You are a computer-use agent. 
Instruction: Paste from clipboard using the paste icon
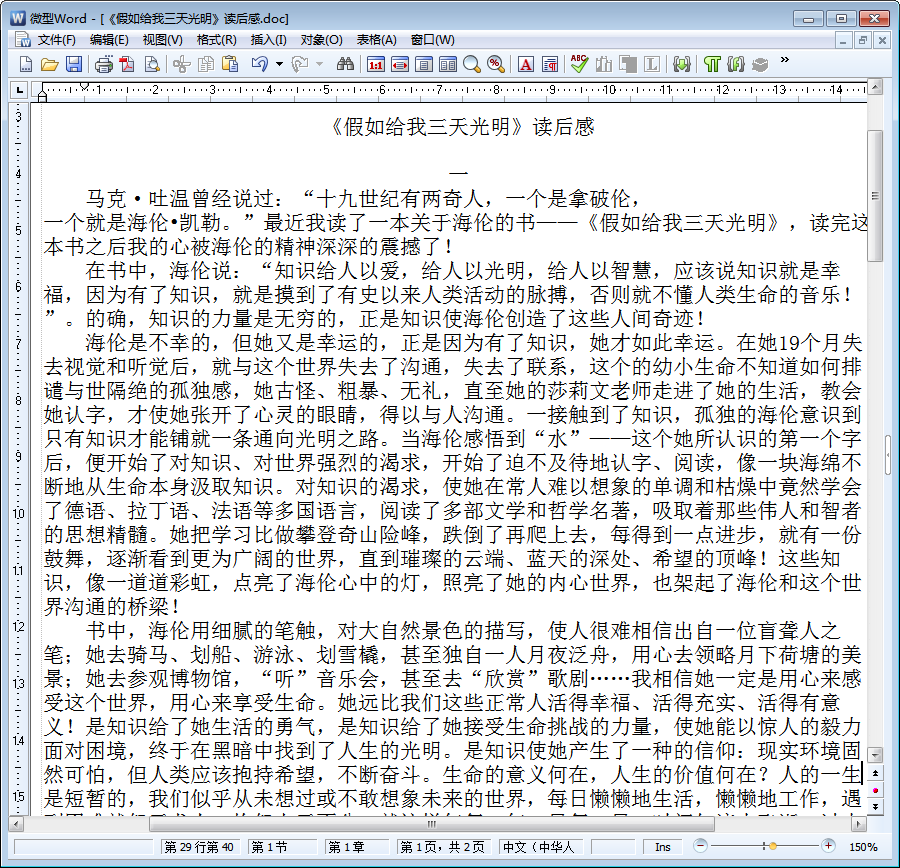click(230, 64)
